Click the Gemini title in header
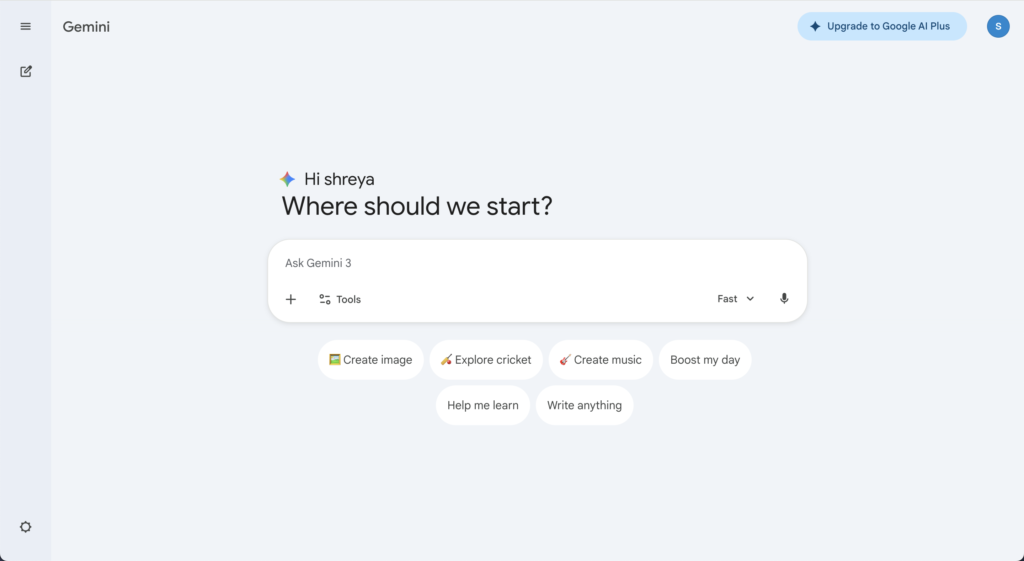Image resolution: width=1024 pixels, height=561 pixels. [86, 27]
